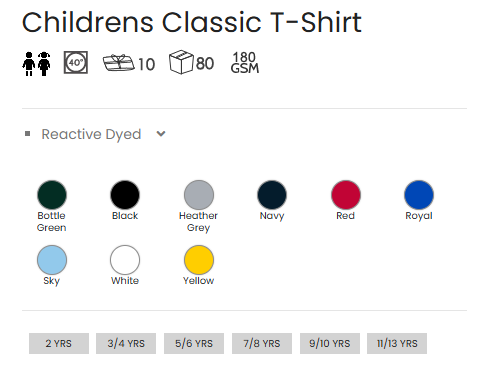Click the 11/13 YRS size button

(397, 343)
